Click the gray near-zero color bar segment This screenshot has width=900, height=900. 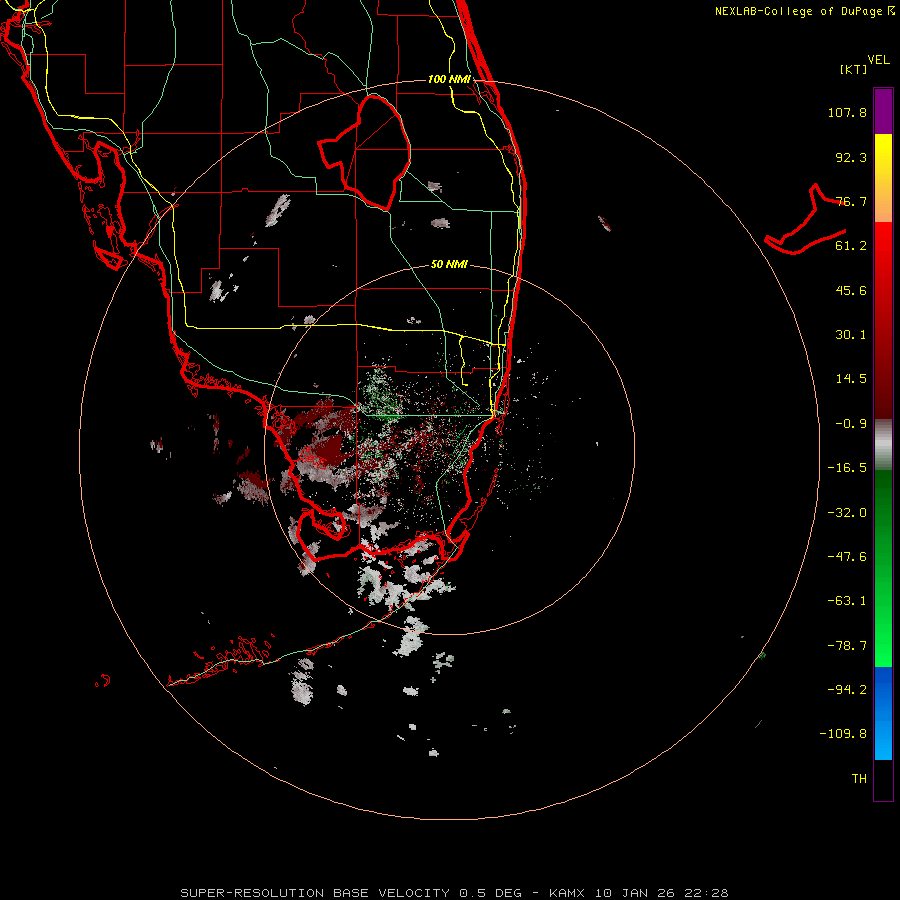pyautogui.click(x=883, y=444)
